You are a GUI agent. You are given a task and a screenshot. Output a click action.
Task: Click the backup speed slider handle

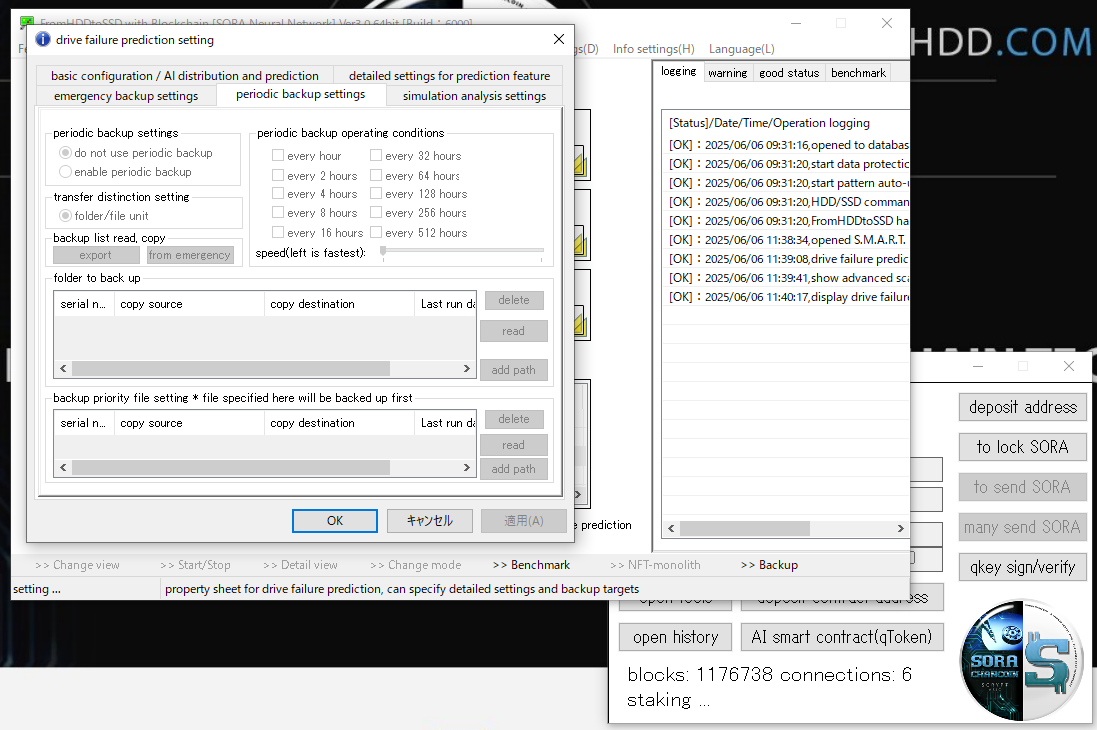(x=383, y=252)
